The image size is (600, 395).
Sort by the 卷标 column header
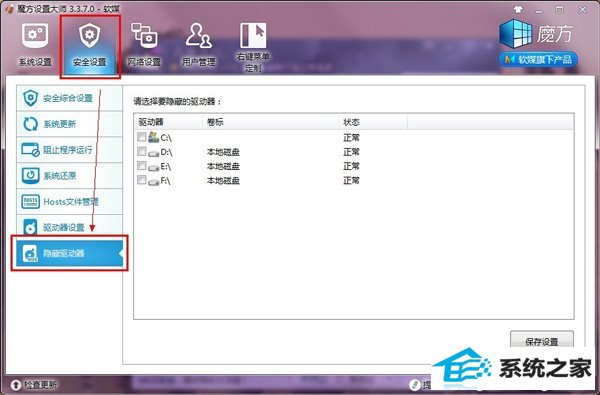pos(271,122)
